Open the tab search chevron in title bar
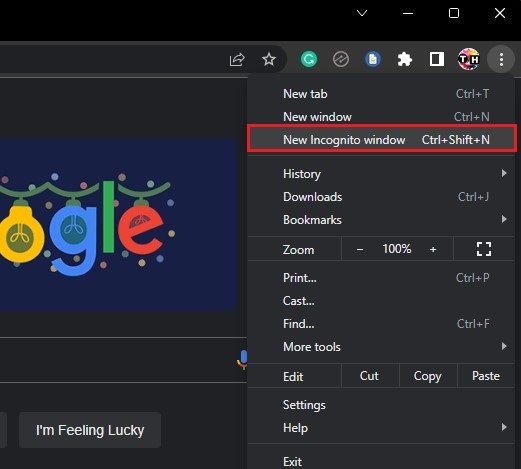This screenshot has width=521, height=469. point(362,13)
